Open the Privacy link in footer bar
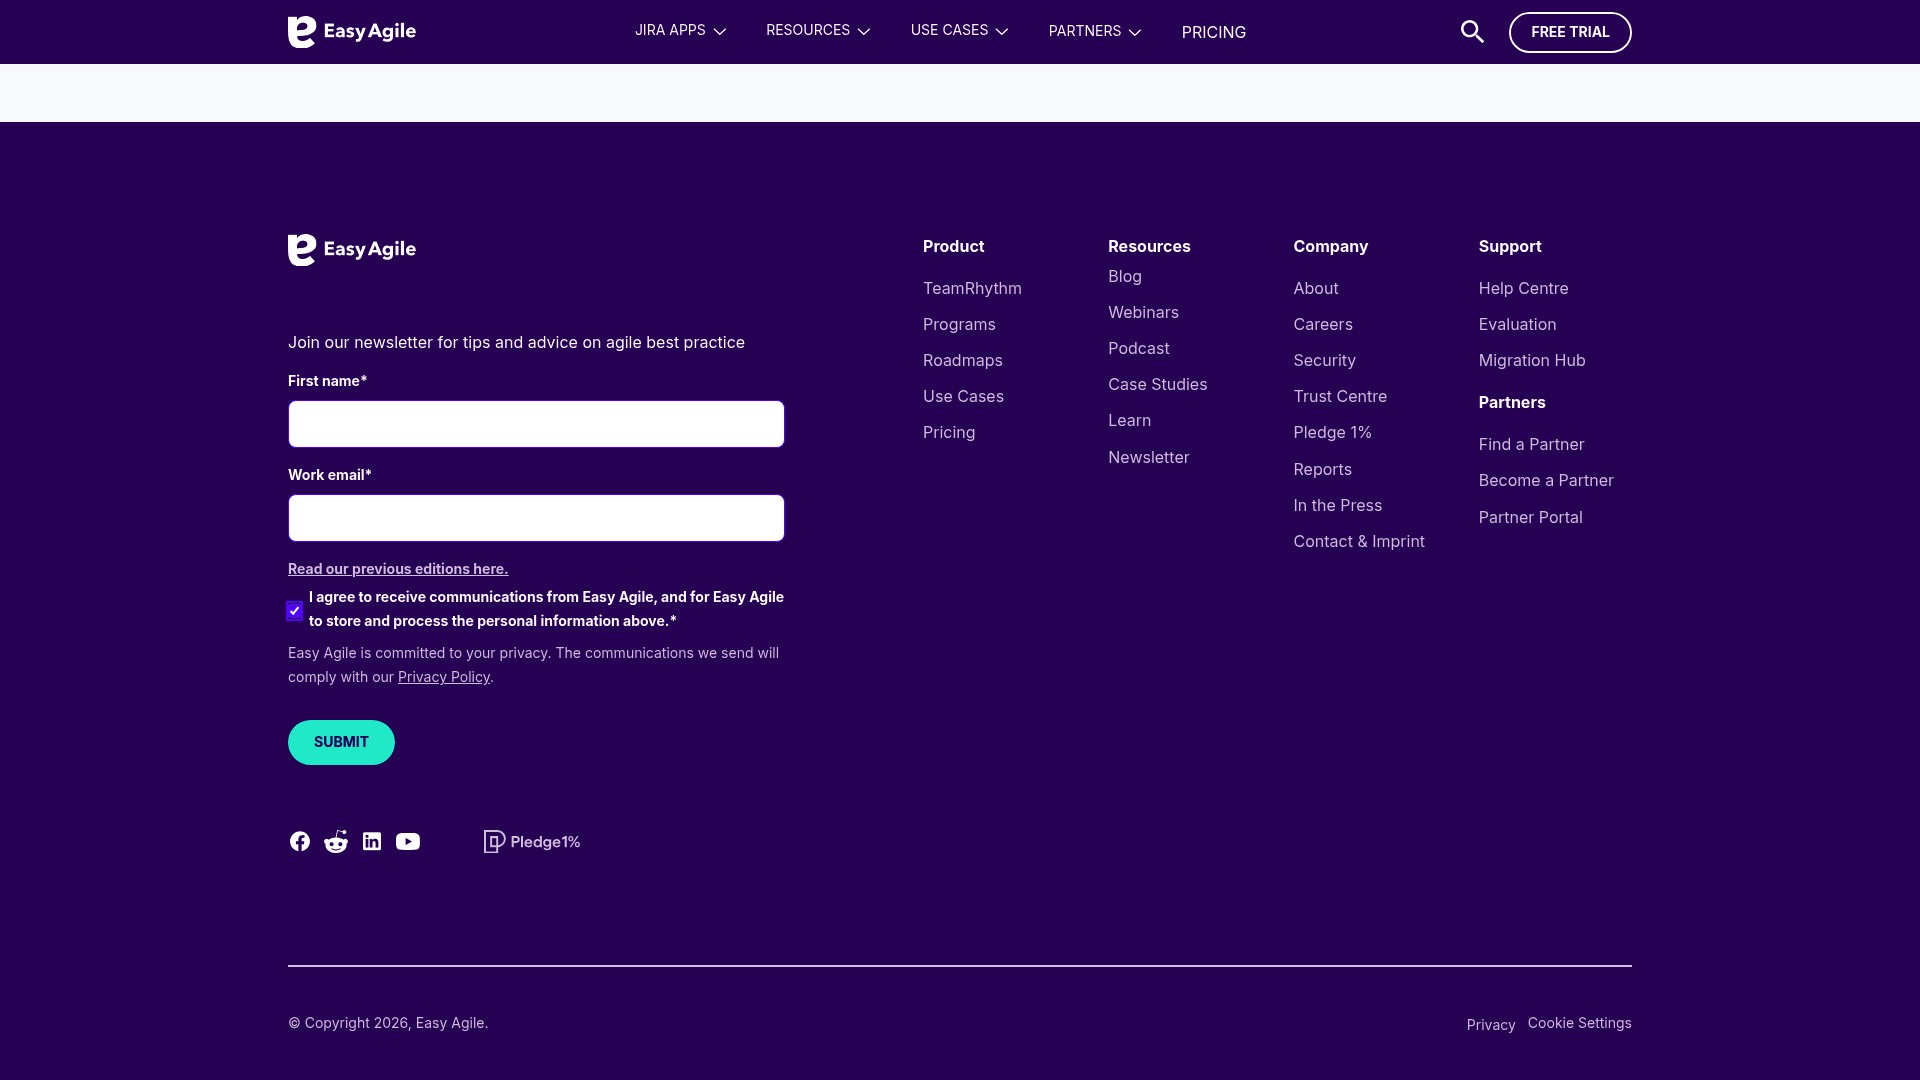This screenshot has width=1920, height=1080. [x=1491, y=1025]
